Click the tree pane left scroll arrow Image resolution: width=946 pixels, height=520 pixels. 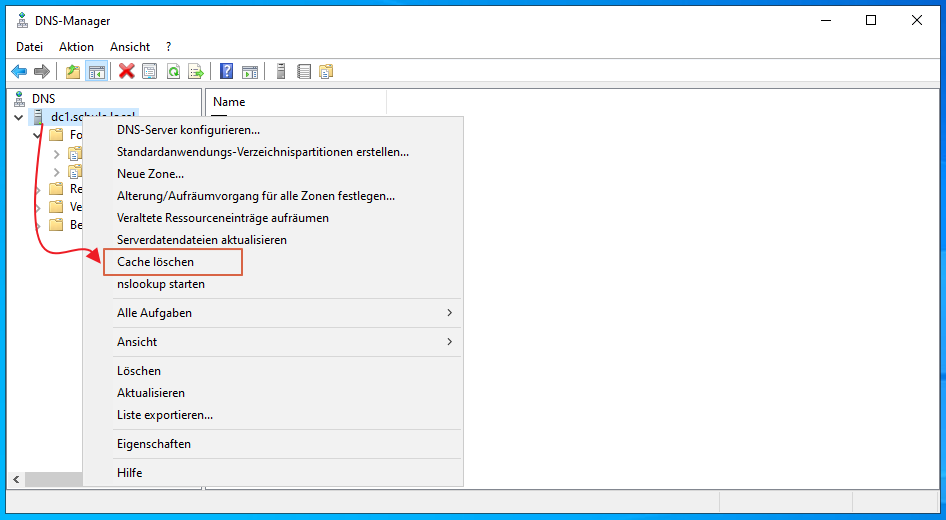click(x=16, y=480)
